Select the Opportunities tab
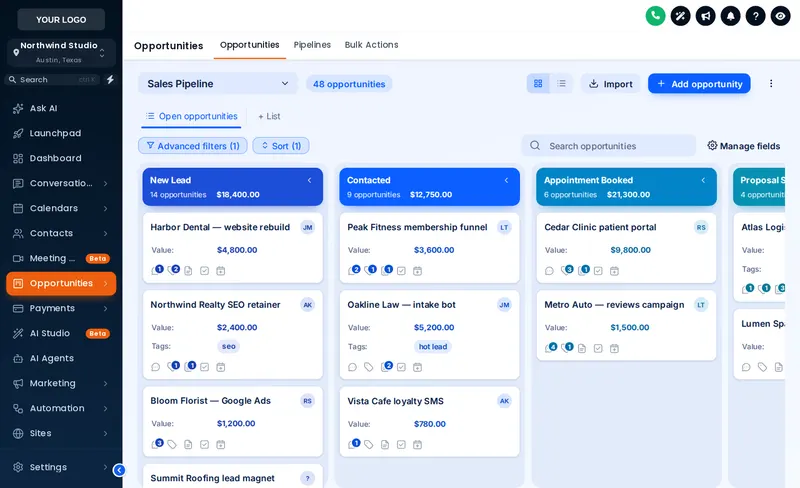The height and width of the screenshot is (488, 800). (249, 45)
